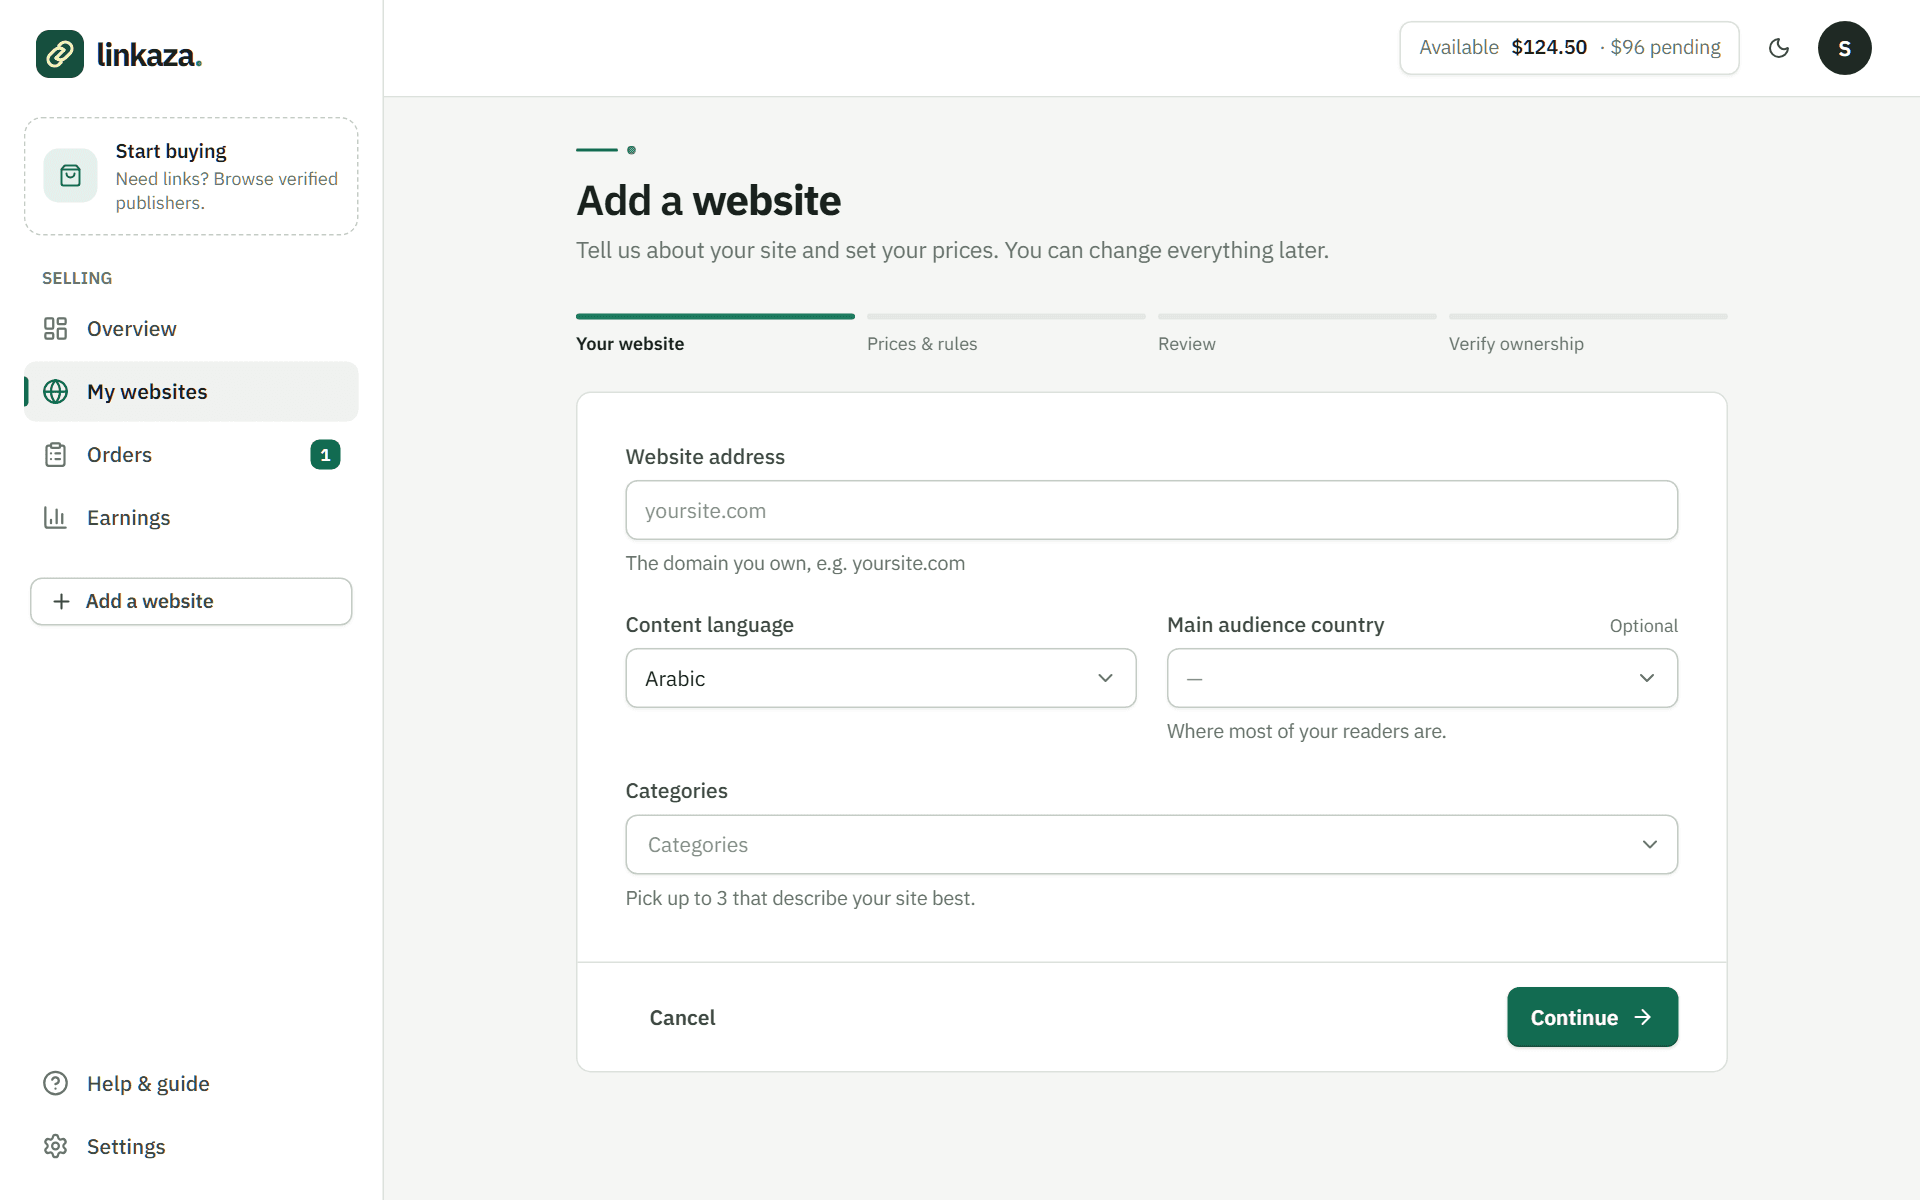
Task: Click the My websites globe icon
Action: [56, 392]
